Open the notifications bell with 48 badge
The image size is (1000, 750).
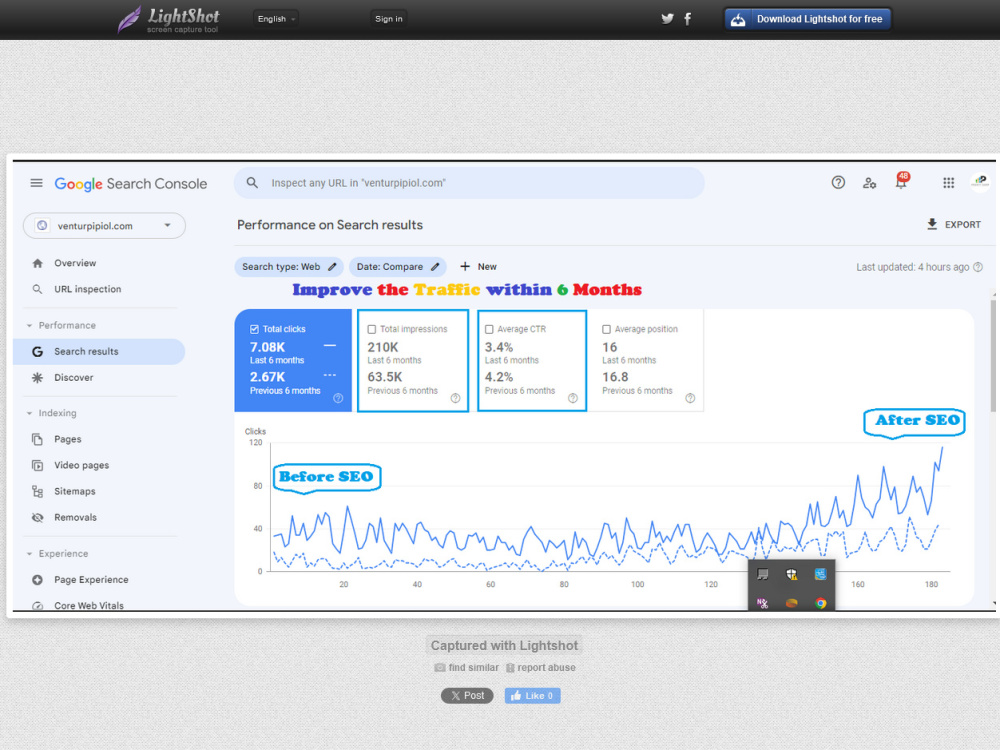click(x=901, y=182)
